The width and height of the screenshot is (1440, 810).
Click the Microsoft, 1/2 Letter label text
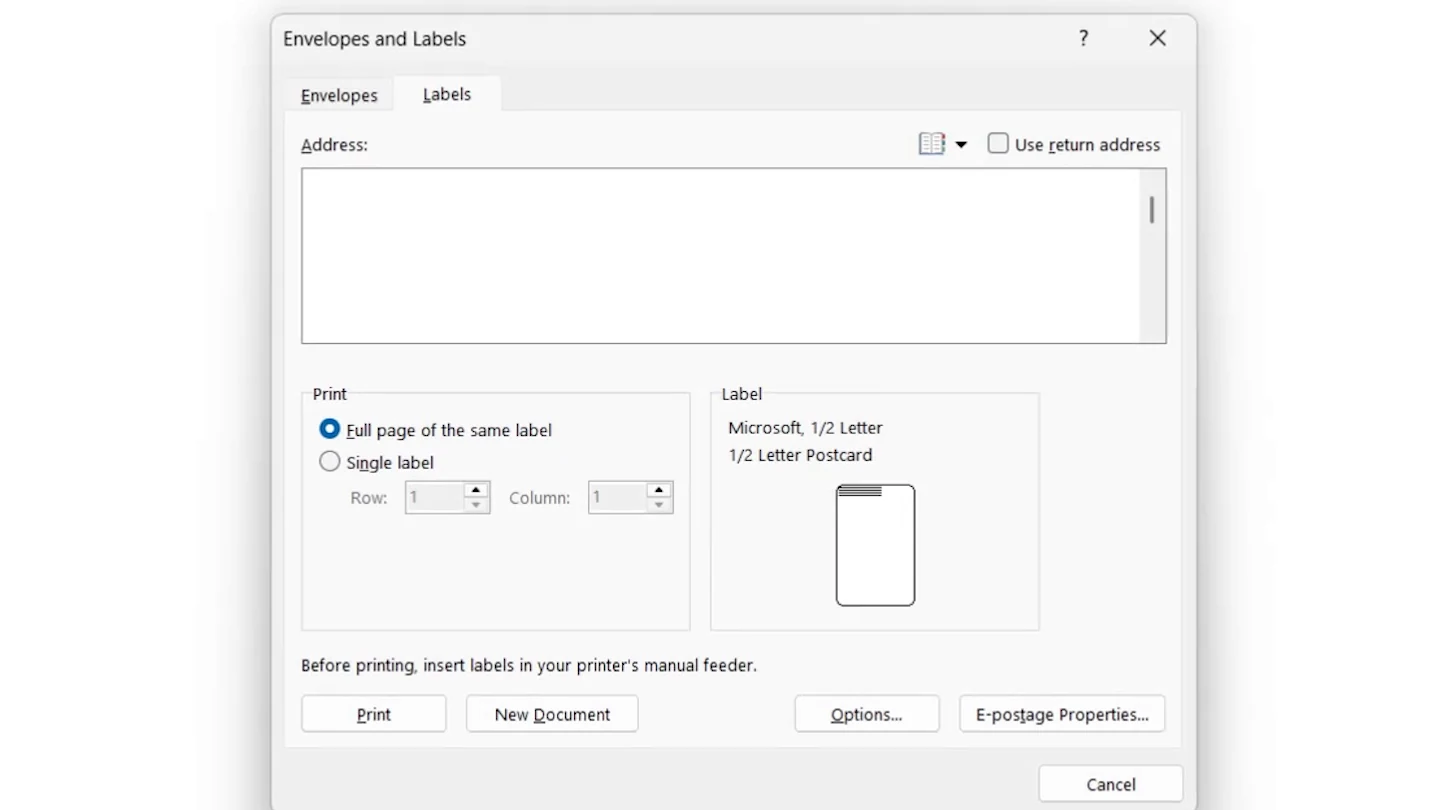805,427
